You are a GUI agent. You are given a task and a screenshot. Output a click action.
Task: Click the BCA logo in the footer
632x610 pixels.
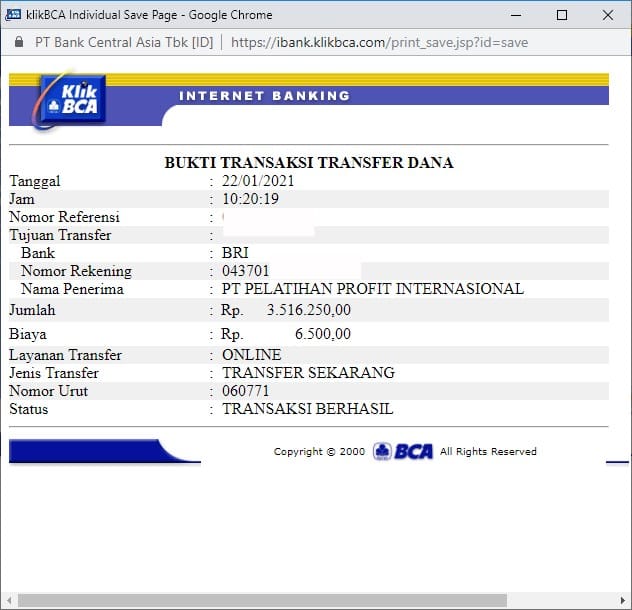[x=403, y=451]
